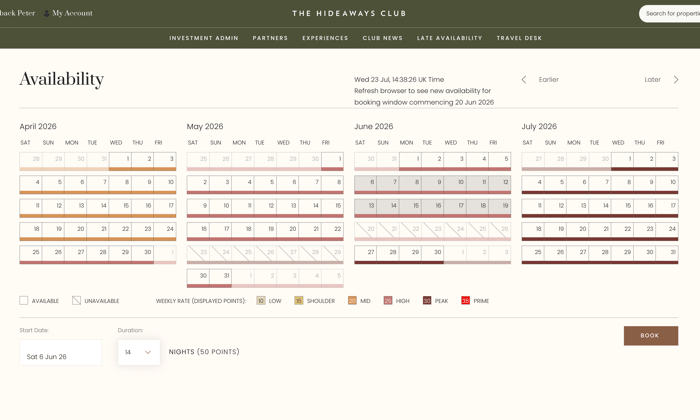Screen dimensions: 700x420
Task: Click unavailable May 23 2026 cell
Action: point(198,253)
